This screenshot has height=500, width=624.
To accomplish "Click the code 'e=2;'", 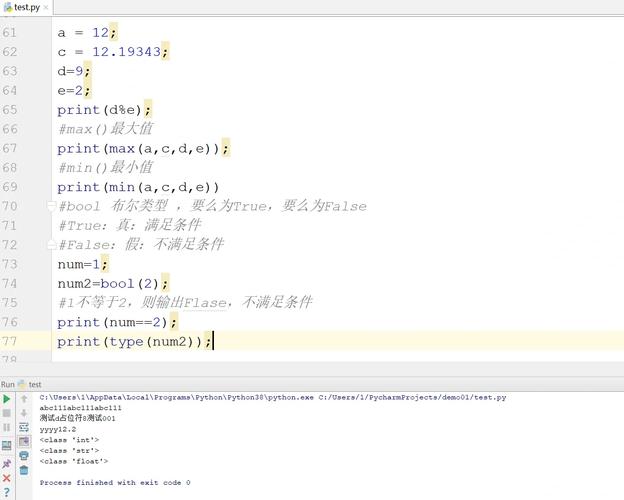I will pyautogui.click(x=74, y=91).
